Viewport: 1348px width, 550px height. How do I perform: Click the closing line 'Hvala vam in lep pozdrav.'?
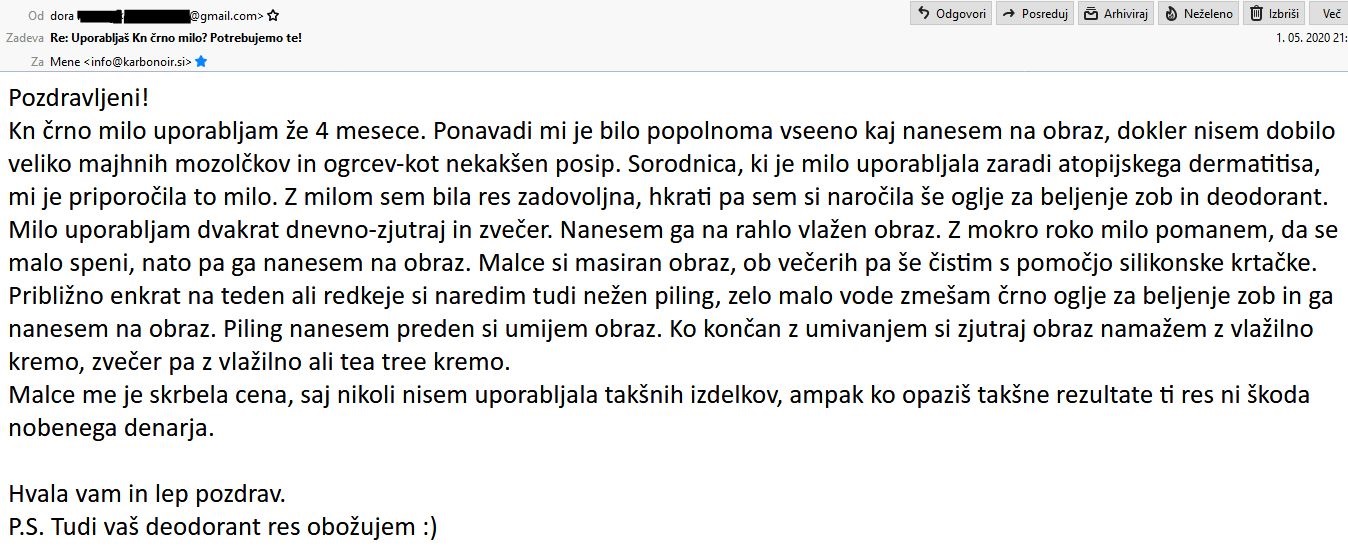click(x=147, y=493)
